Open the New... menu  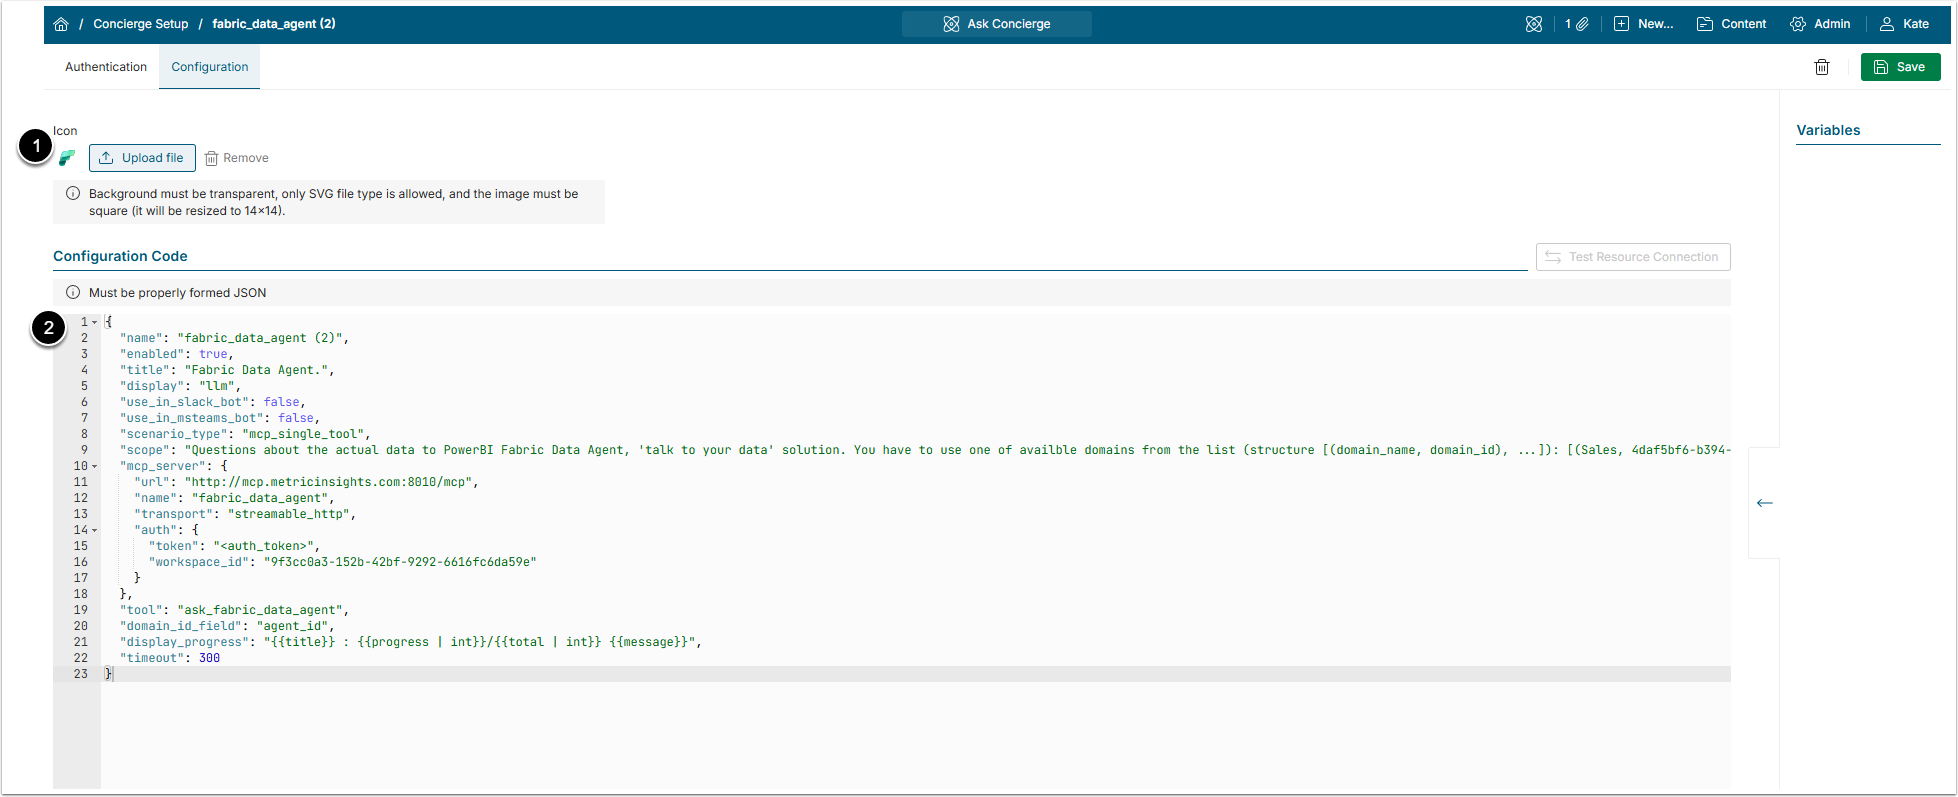coord(1644,24)
